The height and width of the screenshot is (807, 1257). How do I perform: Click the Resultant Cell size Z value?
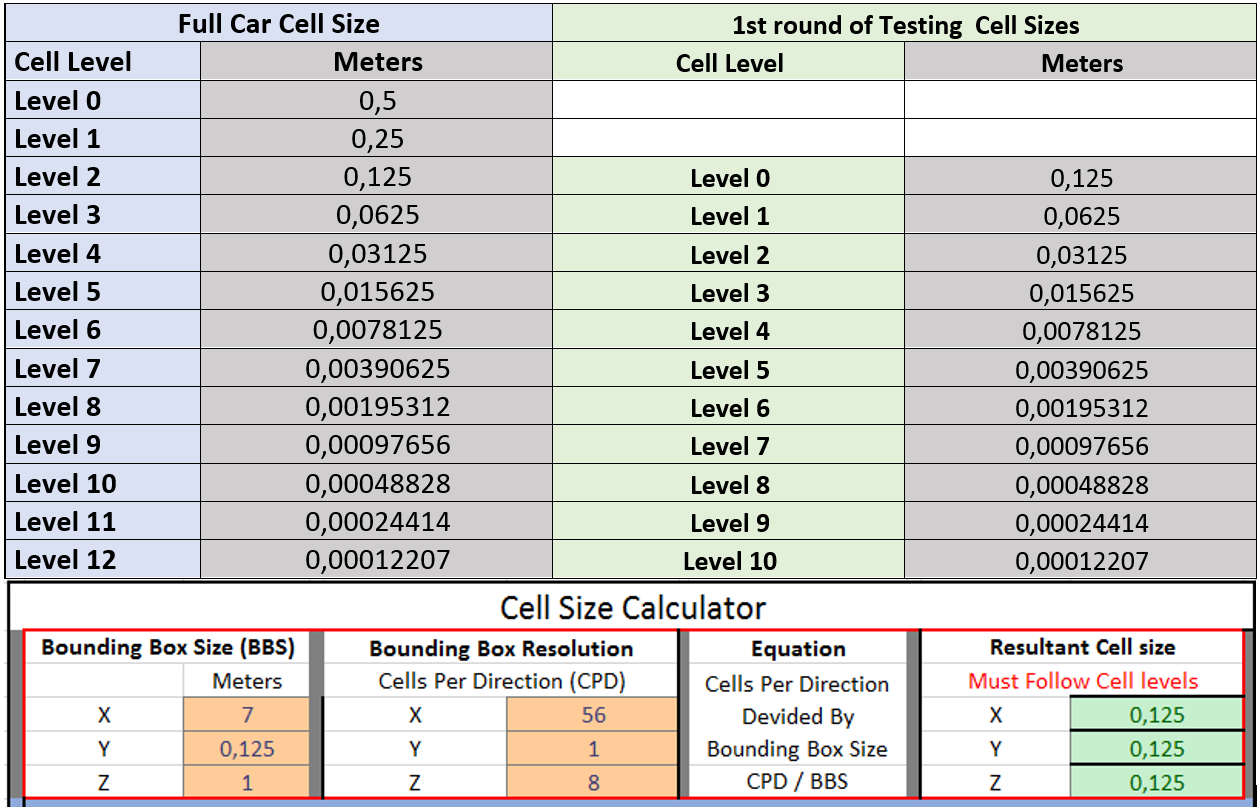coord(1156,783)
